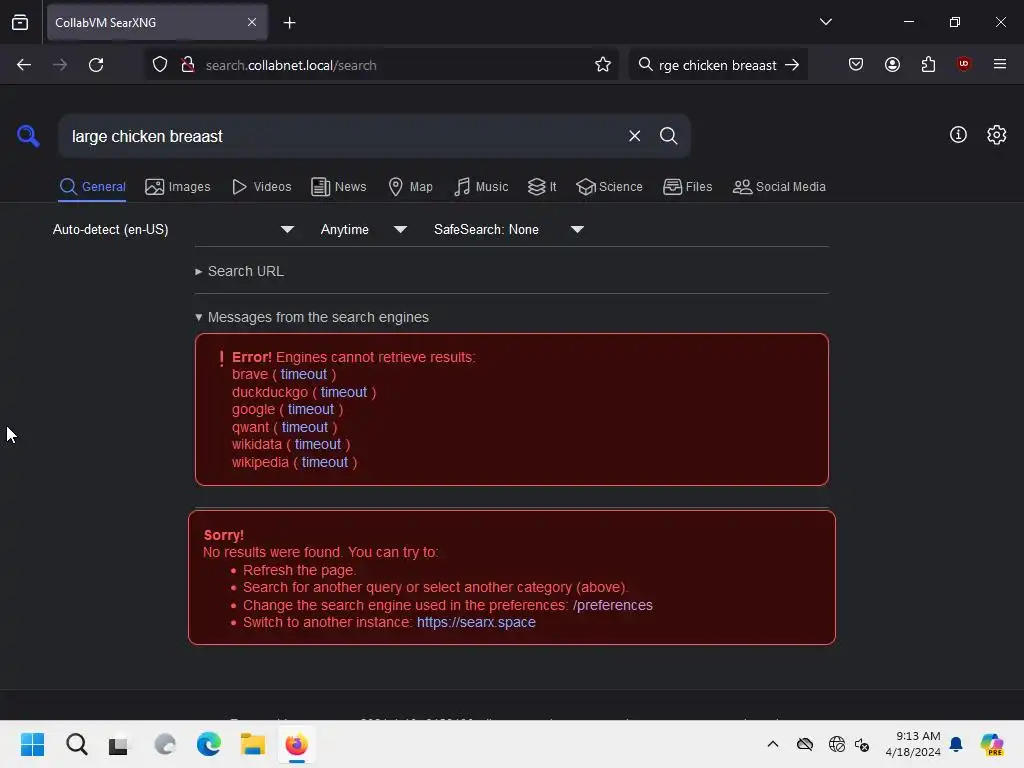Viewport: 1024px width, 768px height.
Task: Switch to the It category tab
Action: [x=542, y=187]
